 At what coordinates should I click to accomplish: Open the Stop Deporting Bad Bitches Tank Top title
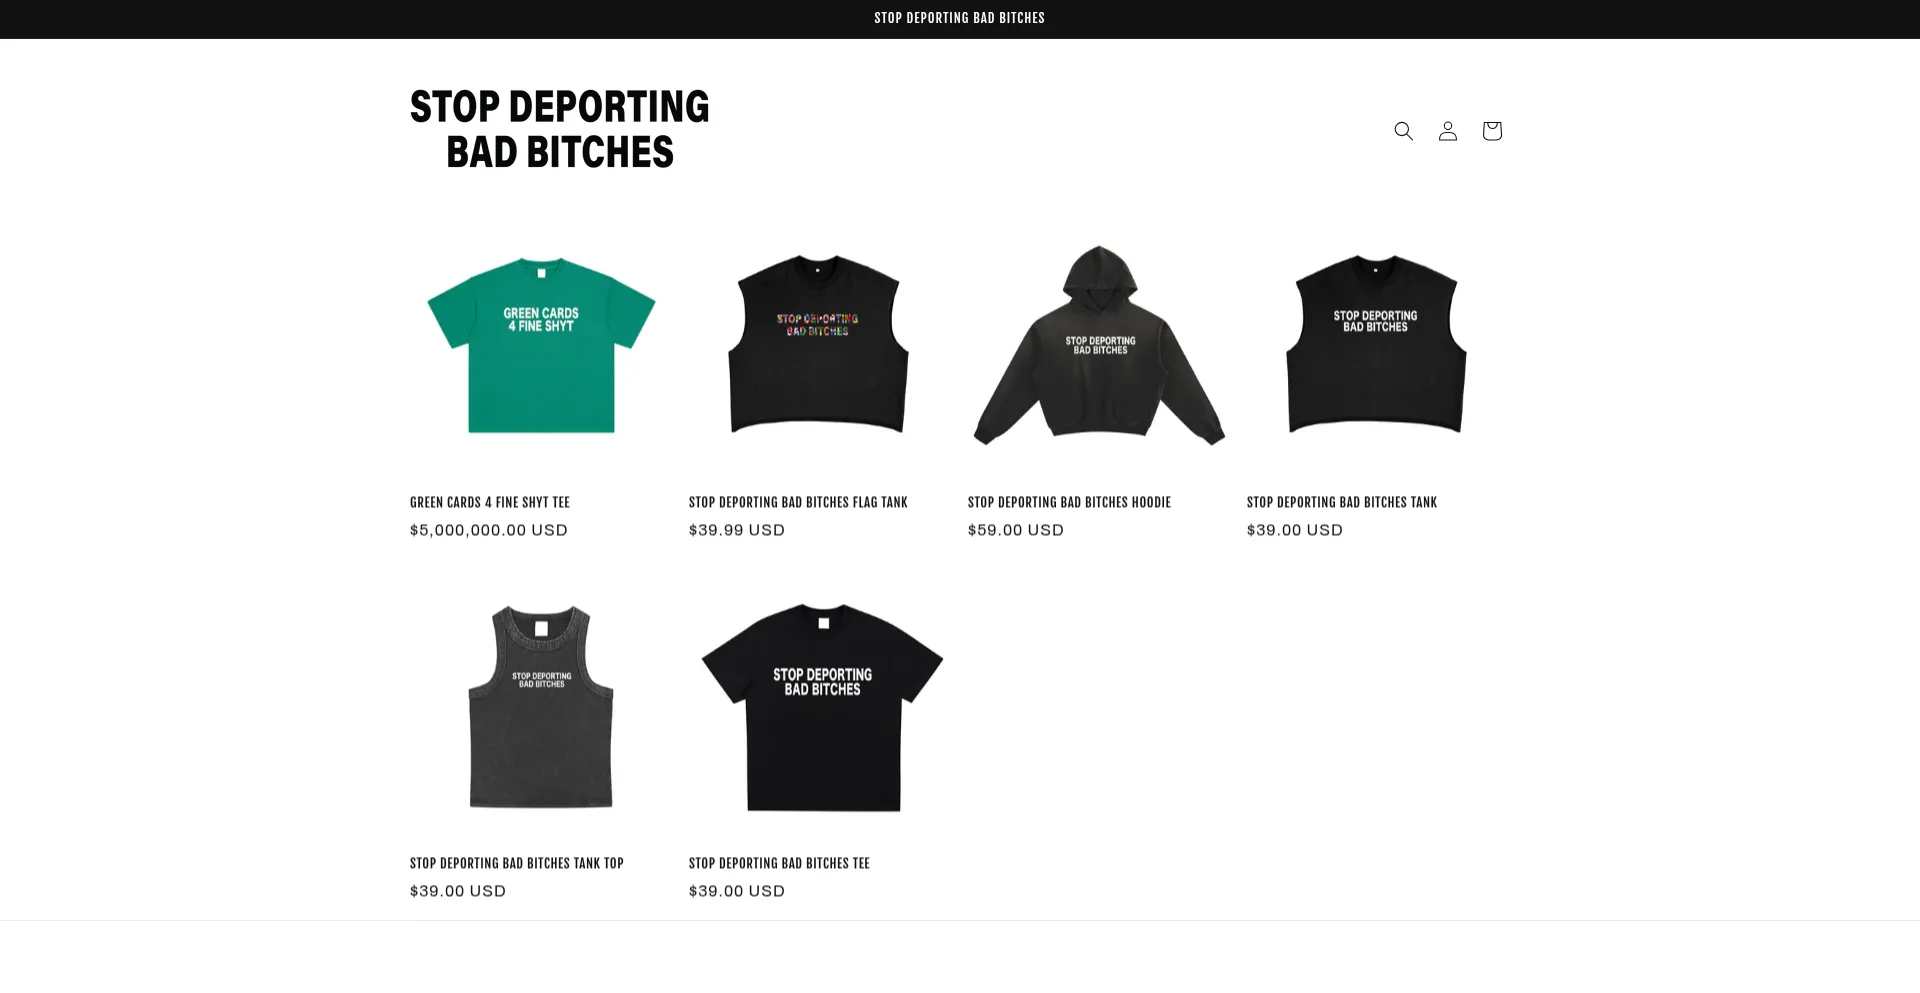[x=516, y=863]
